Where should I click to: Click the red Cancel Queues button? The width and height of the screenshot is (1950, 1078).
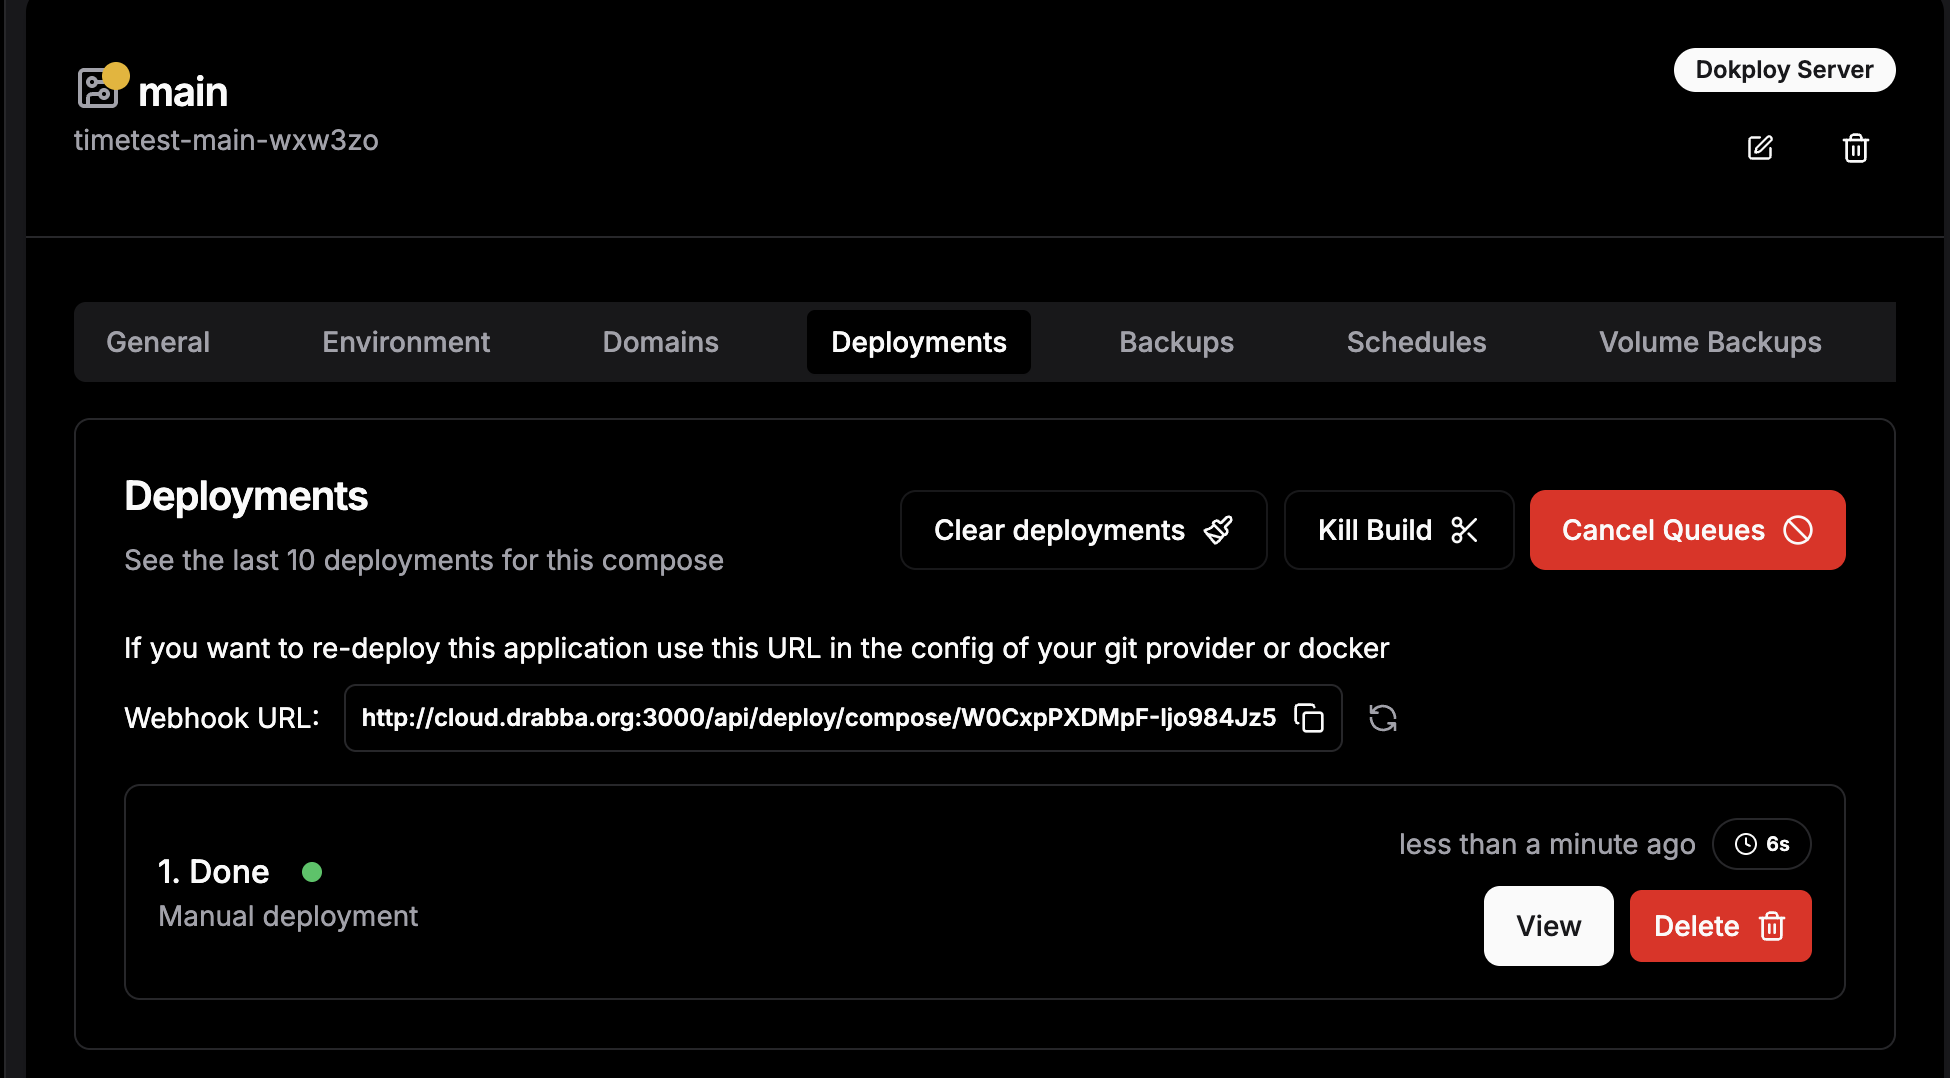point(1688,530)
